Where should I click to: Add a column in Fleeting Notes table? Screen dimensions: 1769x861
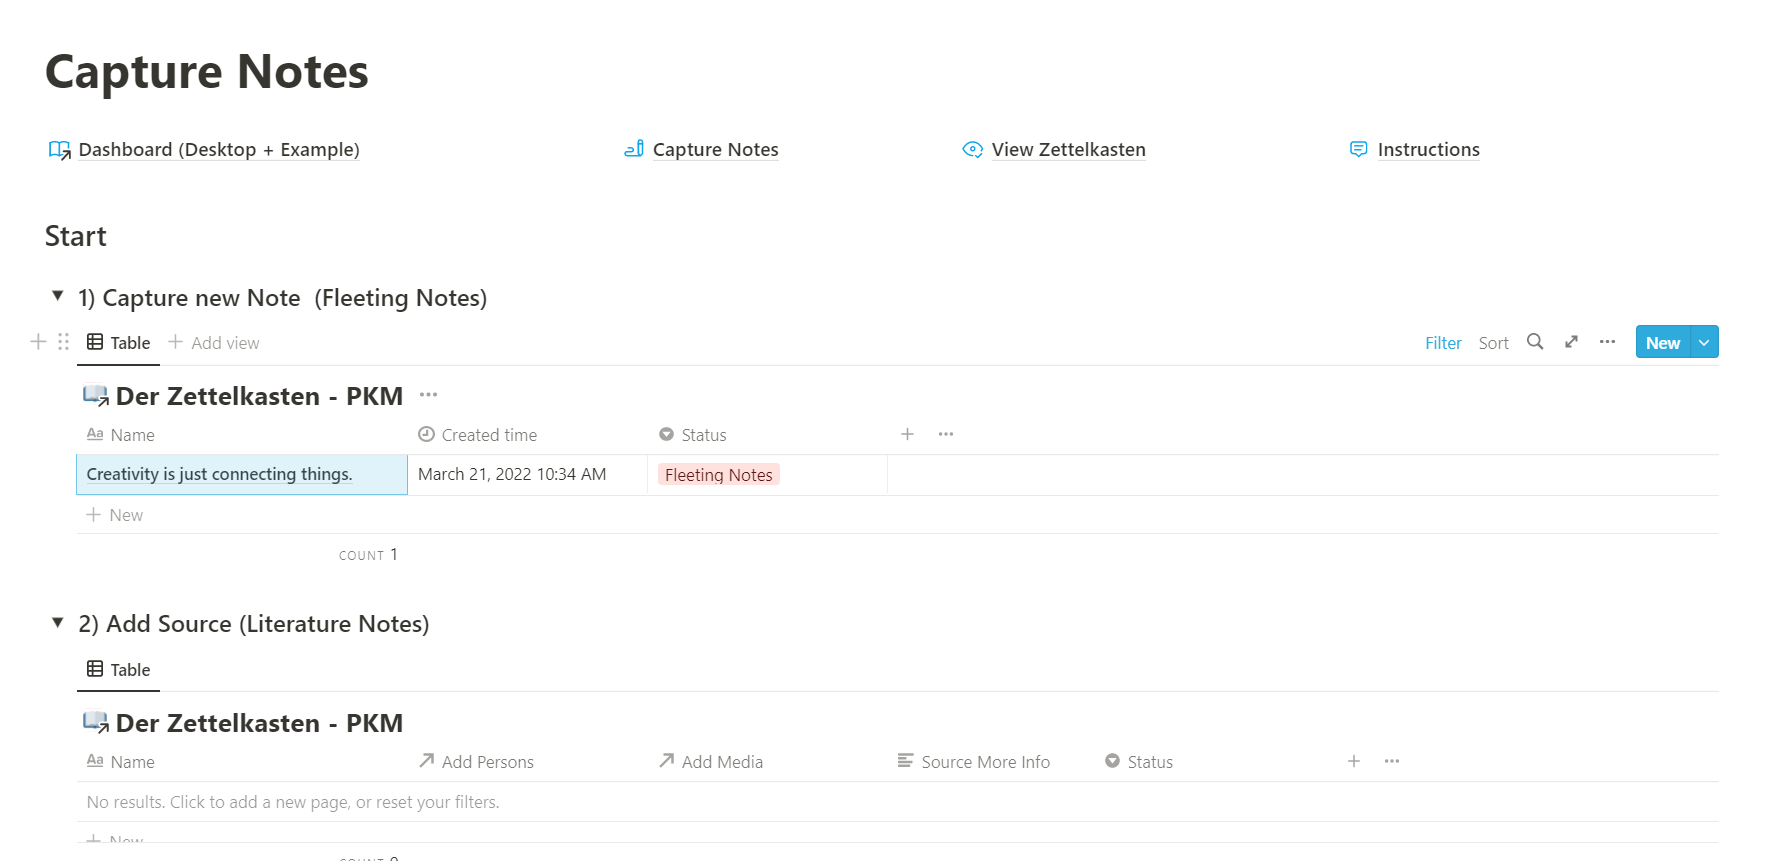click(907, 434)
